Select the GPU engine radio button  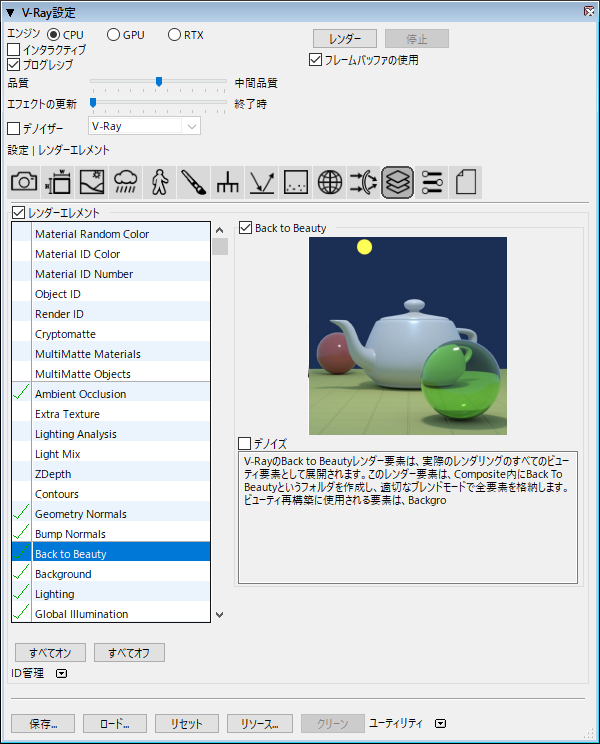(113, 35)
